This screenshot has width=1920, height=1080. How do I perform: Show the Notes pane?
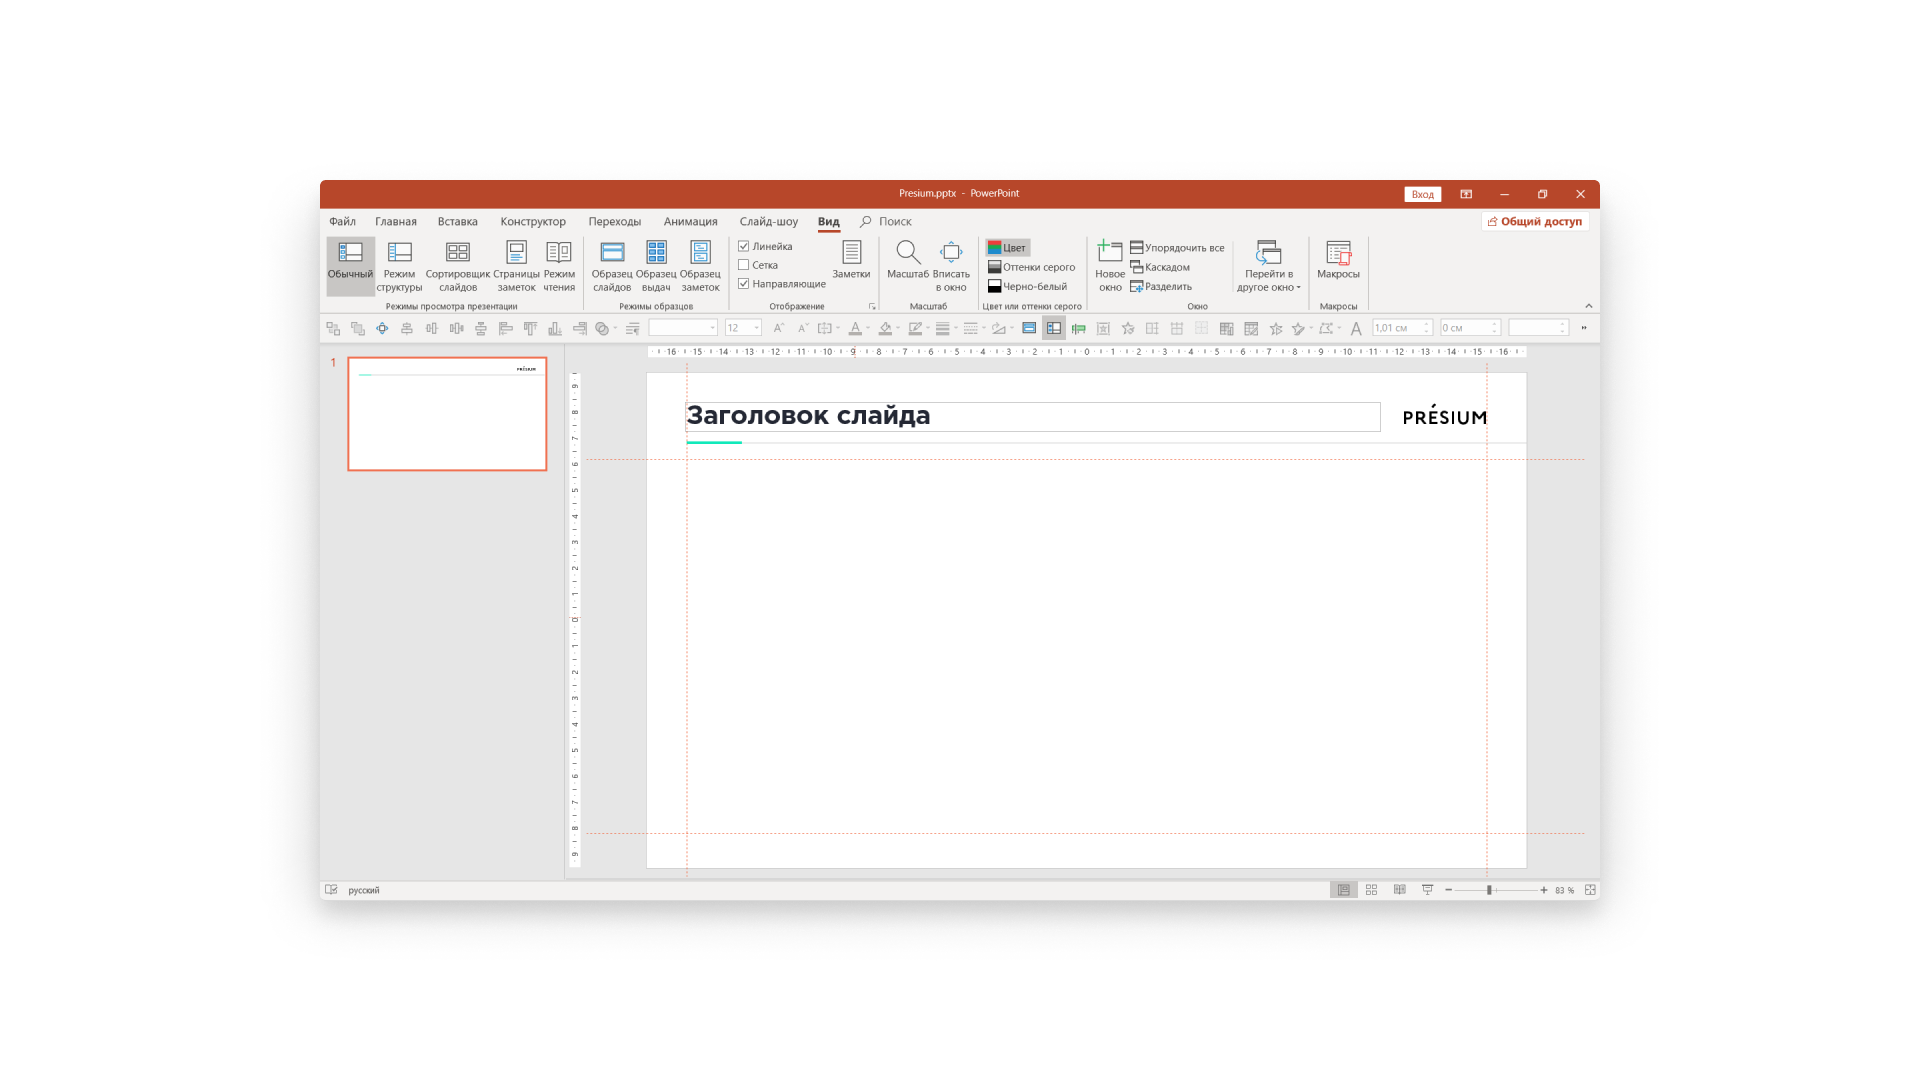click(851, 265)
